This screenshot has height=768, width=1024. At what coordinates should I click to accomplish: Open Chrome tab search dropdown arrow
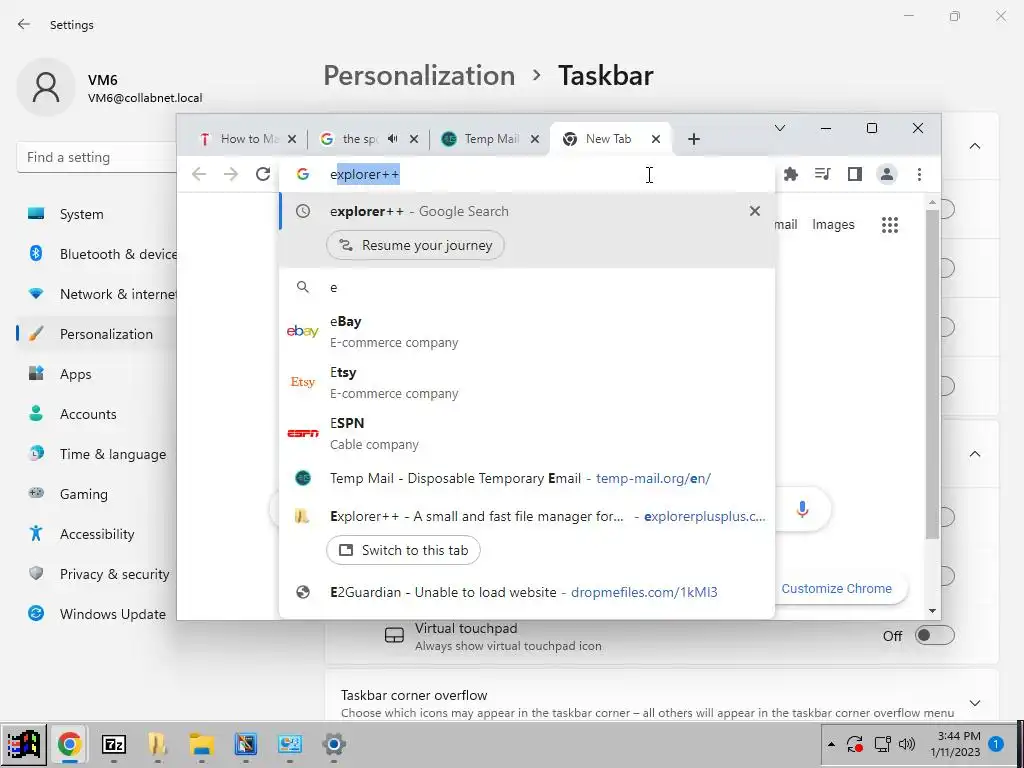780,128
